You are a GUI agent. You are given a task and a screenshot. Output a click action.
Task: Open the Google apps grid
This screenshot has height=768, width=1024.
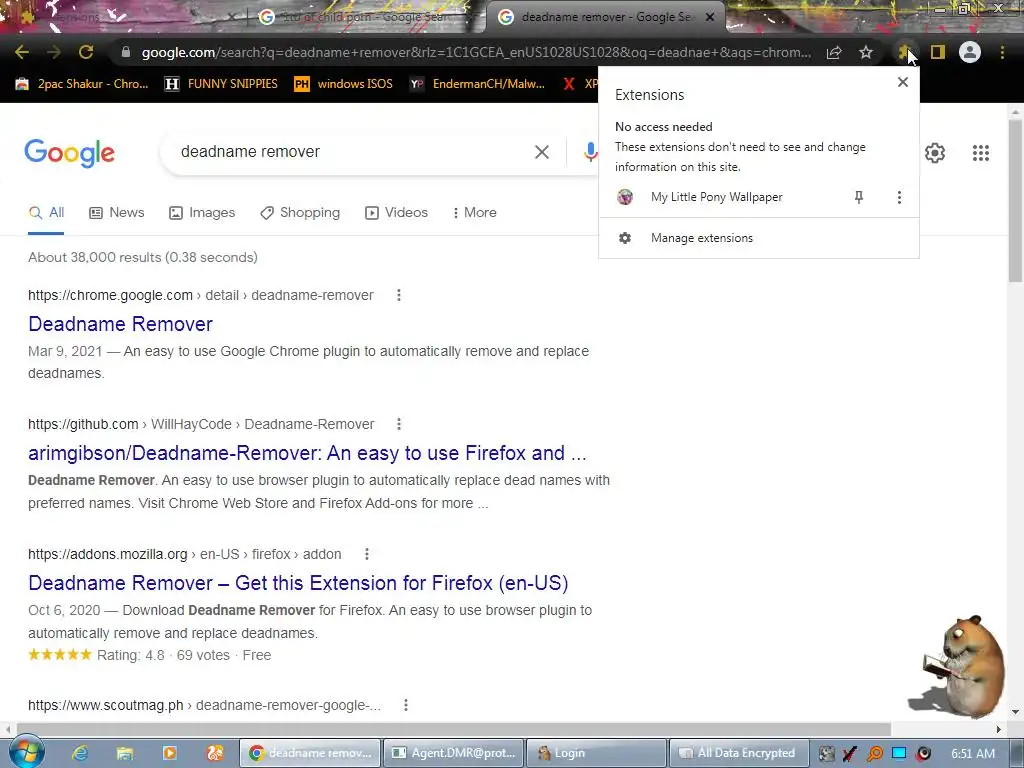pyautogui.click(x=980, y=153)
